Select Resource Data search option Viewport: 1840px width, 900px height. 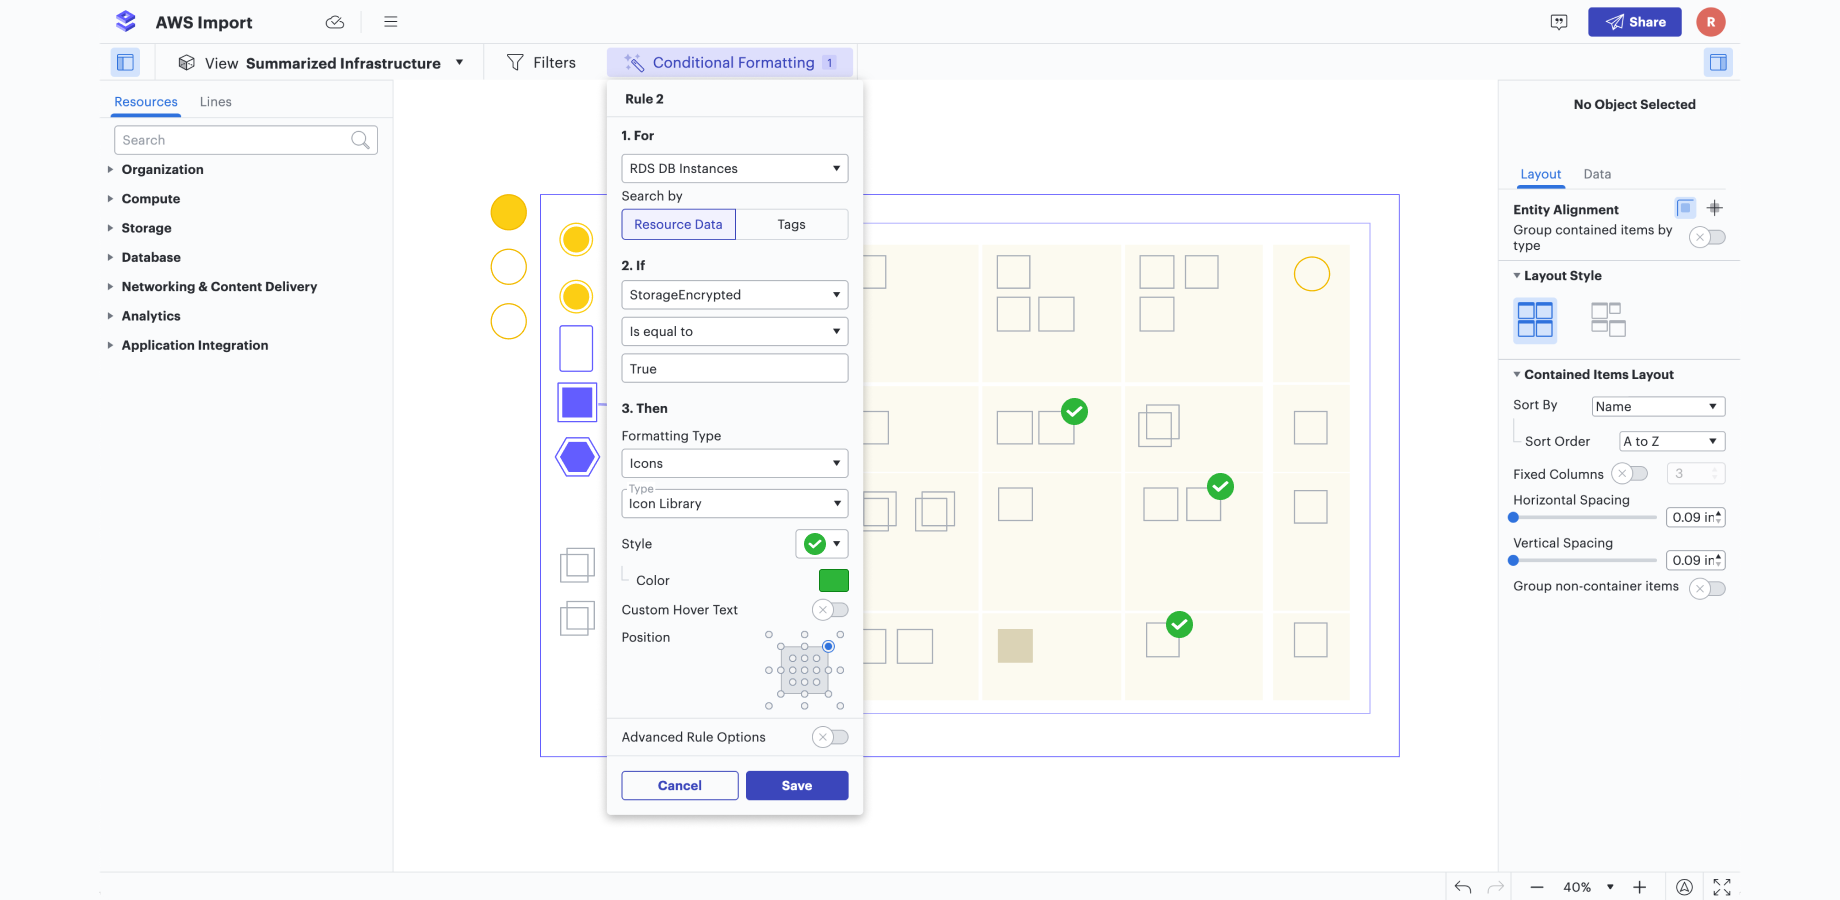click(678, 224)
